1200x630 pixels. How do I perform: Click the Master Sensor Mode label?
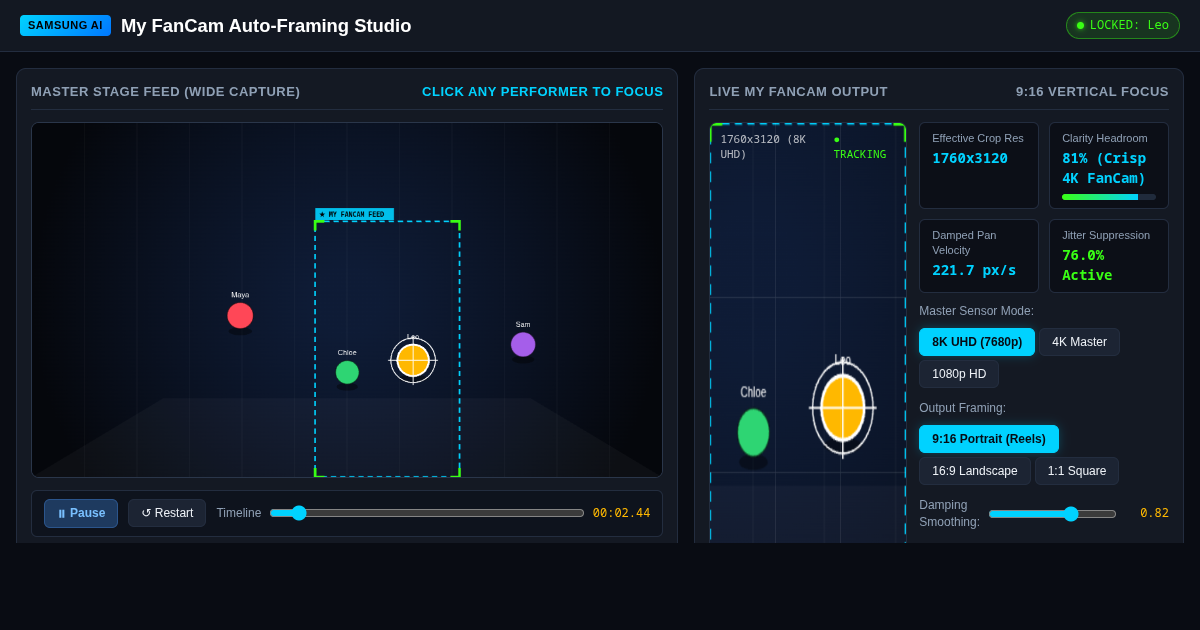[976, 311]
